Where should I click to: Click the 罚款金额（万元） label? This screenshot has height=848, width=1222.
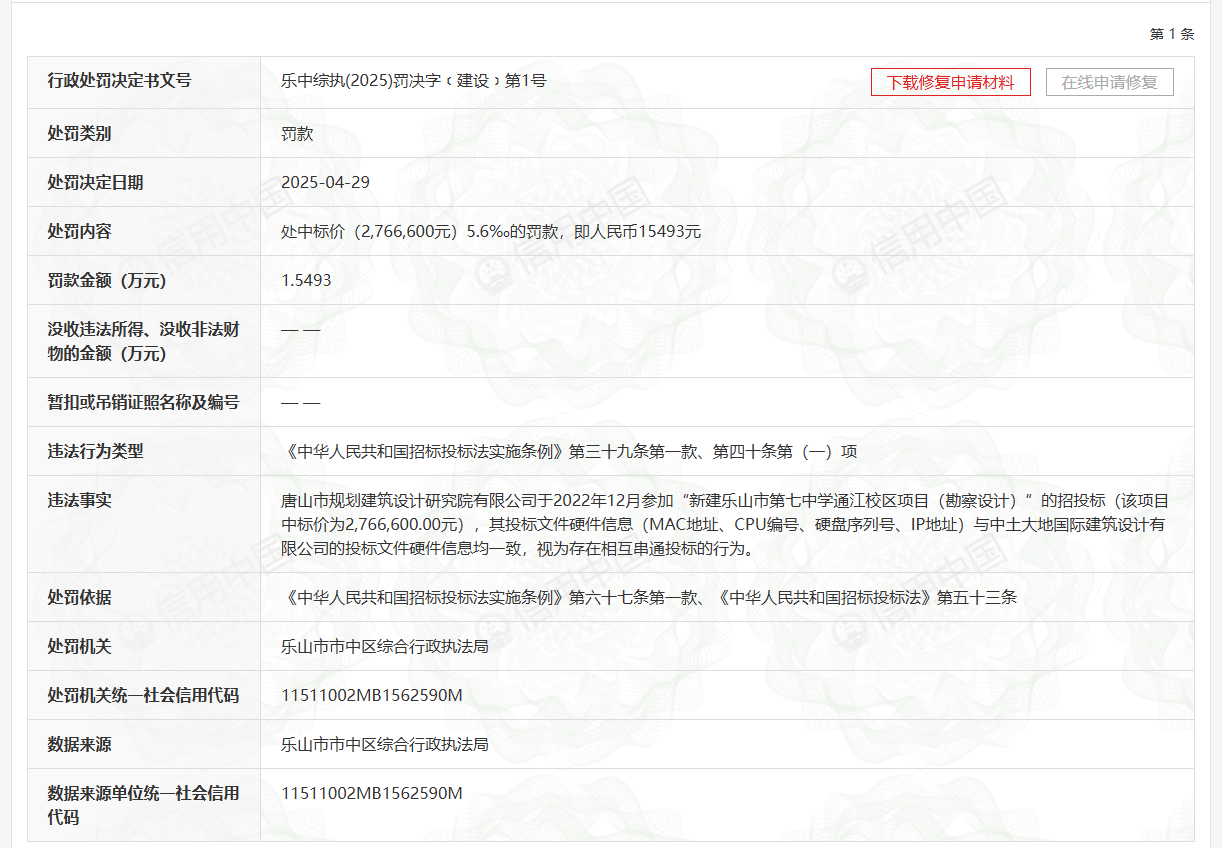pos(106,280)
